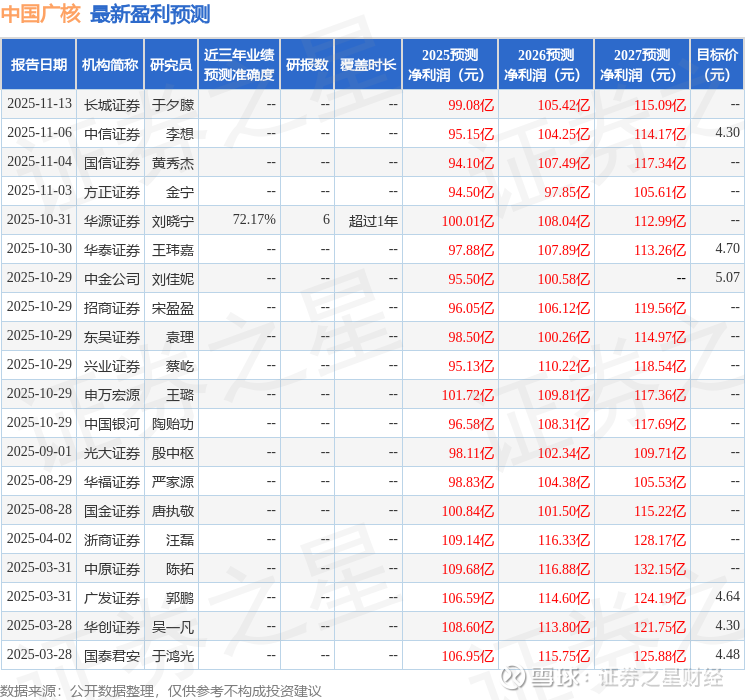Screen dimensions: 745x700
Task: Click the 兴业证券 institution cell
Action: click(x=112, y=366)
